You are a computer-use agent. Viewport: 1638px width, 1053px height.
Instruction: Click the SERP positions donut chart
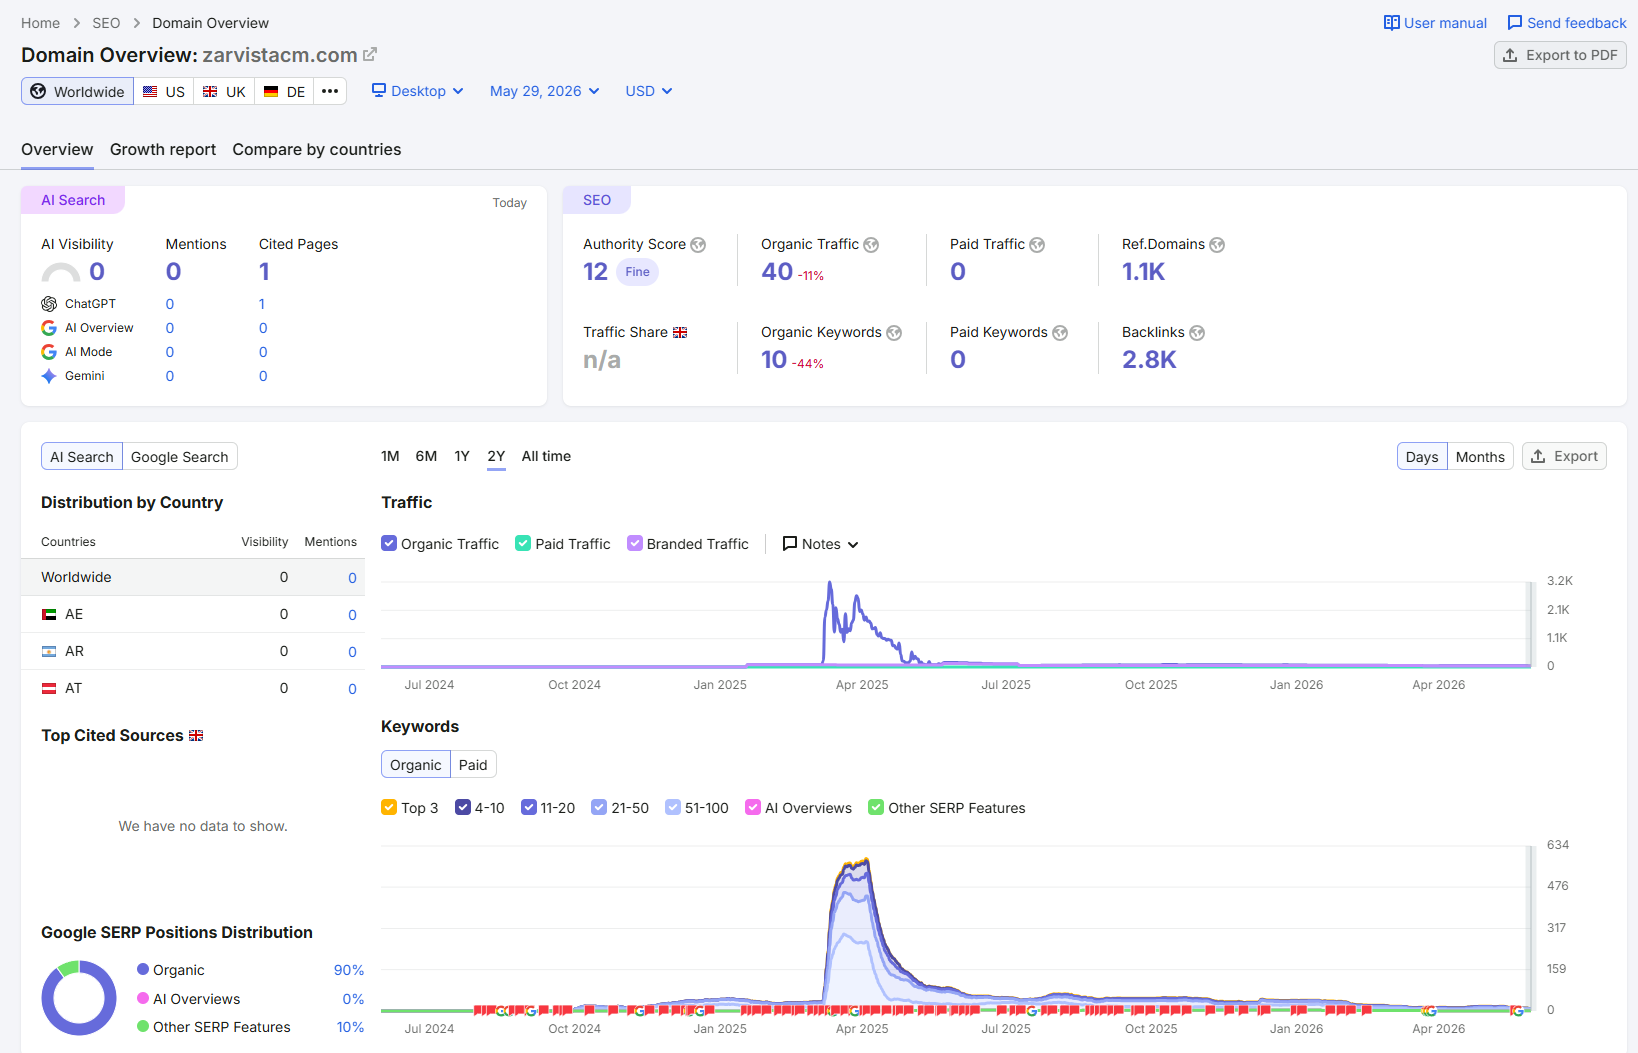click(x=79, y=998)
